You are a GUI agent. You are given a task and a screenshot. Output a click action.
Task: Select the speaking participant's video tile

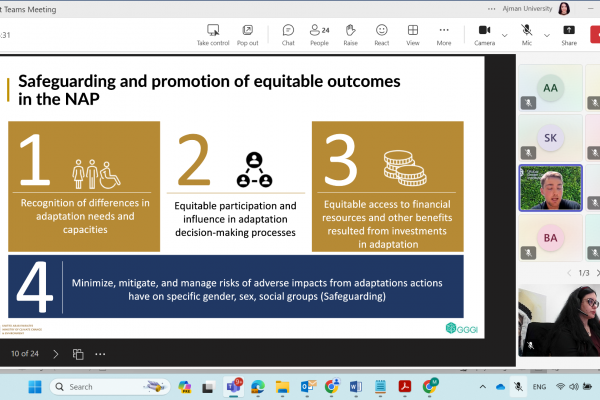pyautogui.click(x=549, y=187)
